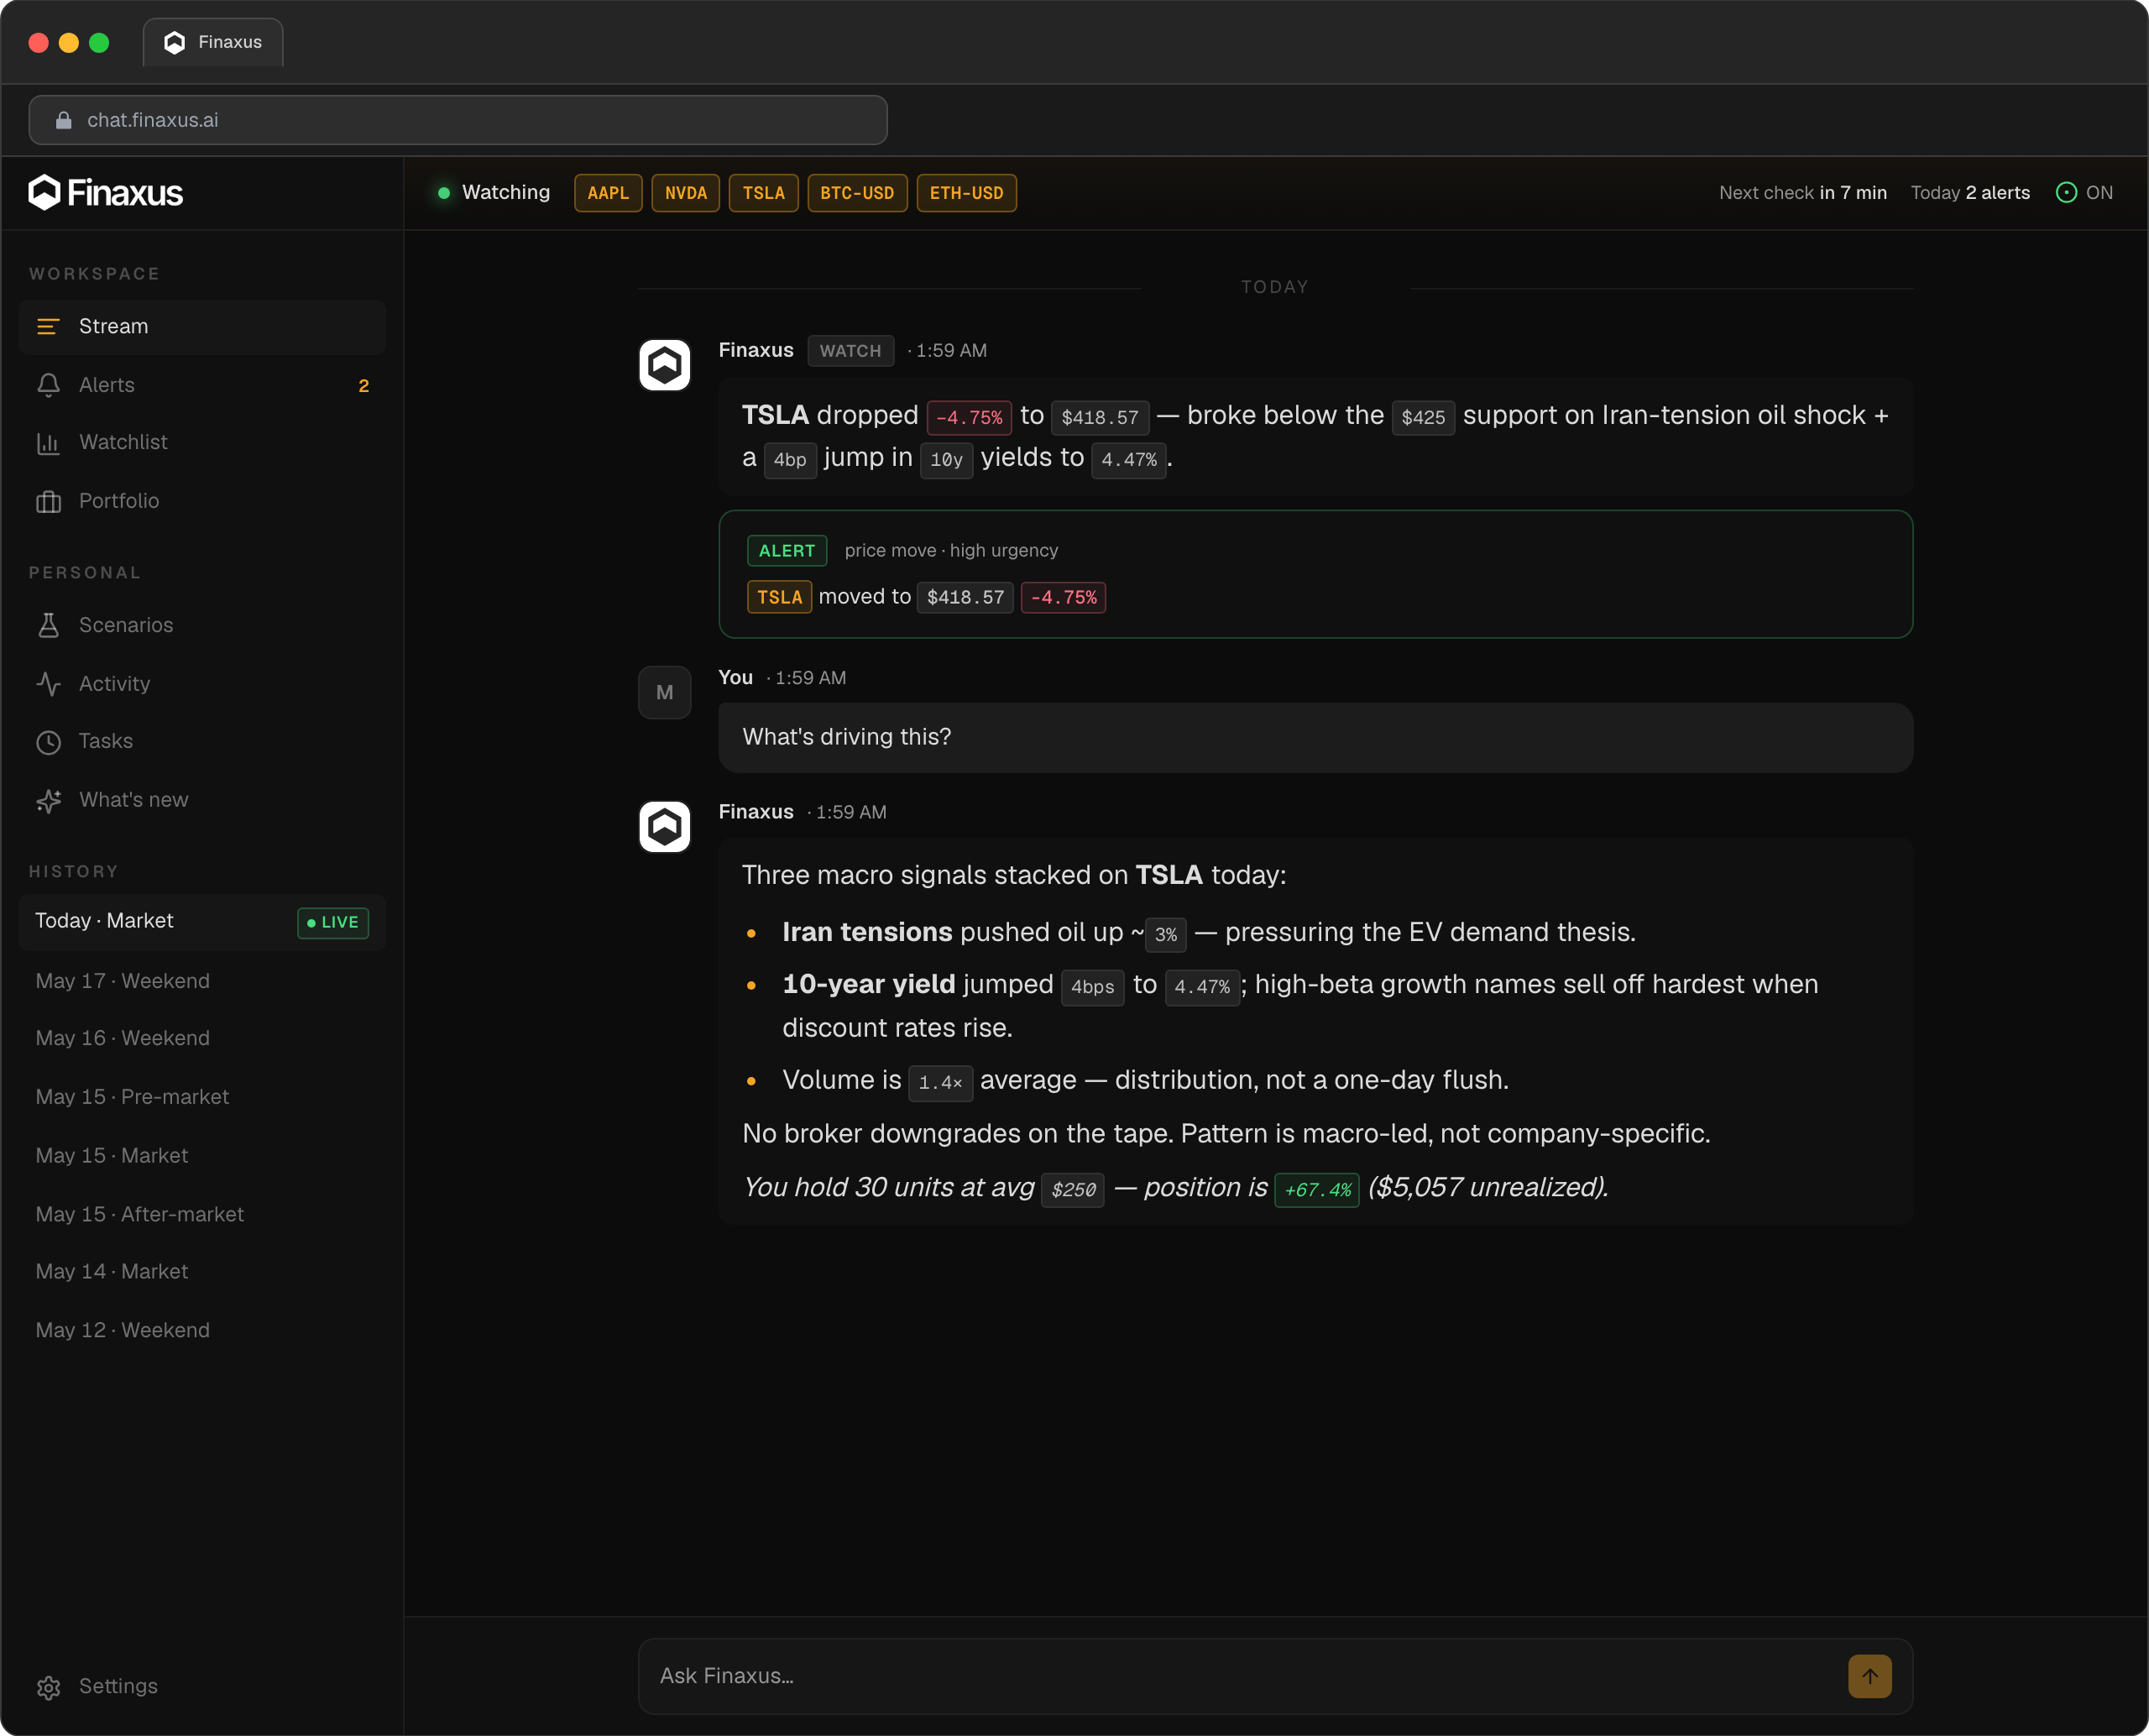The width and height of the screenshot is (2149, 1736).
Task: Click the $425 support level chip
Action: pos(1422,417)
